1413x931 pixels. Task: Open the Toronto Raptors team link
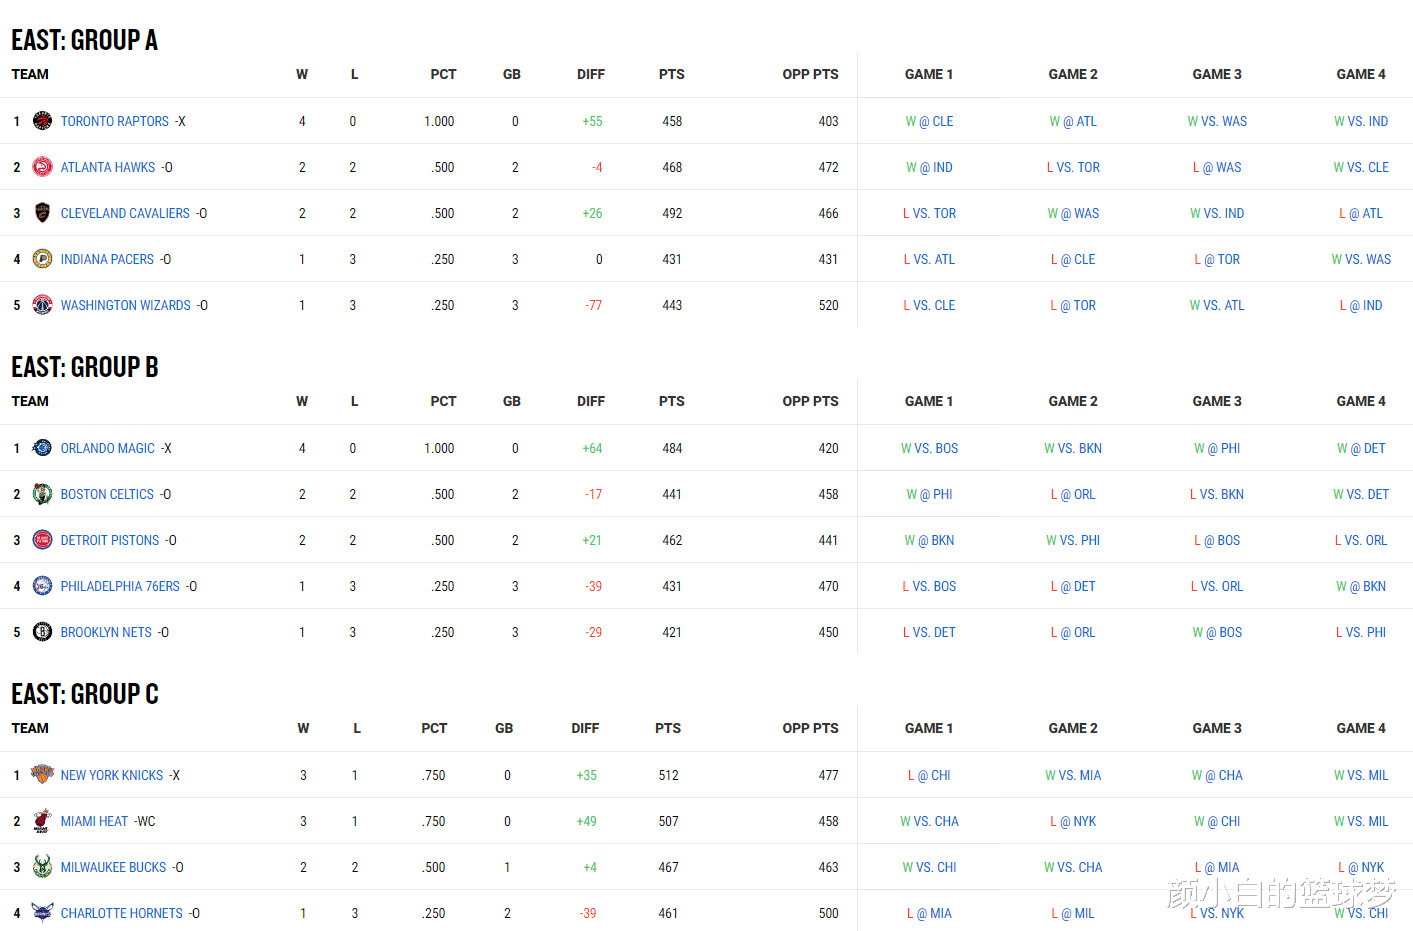pyautogui.click(x=115, y=121)
